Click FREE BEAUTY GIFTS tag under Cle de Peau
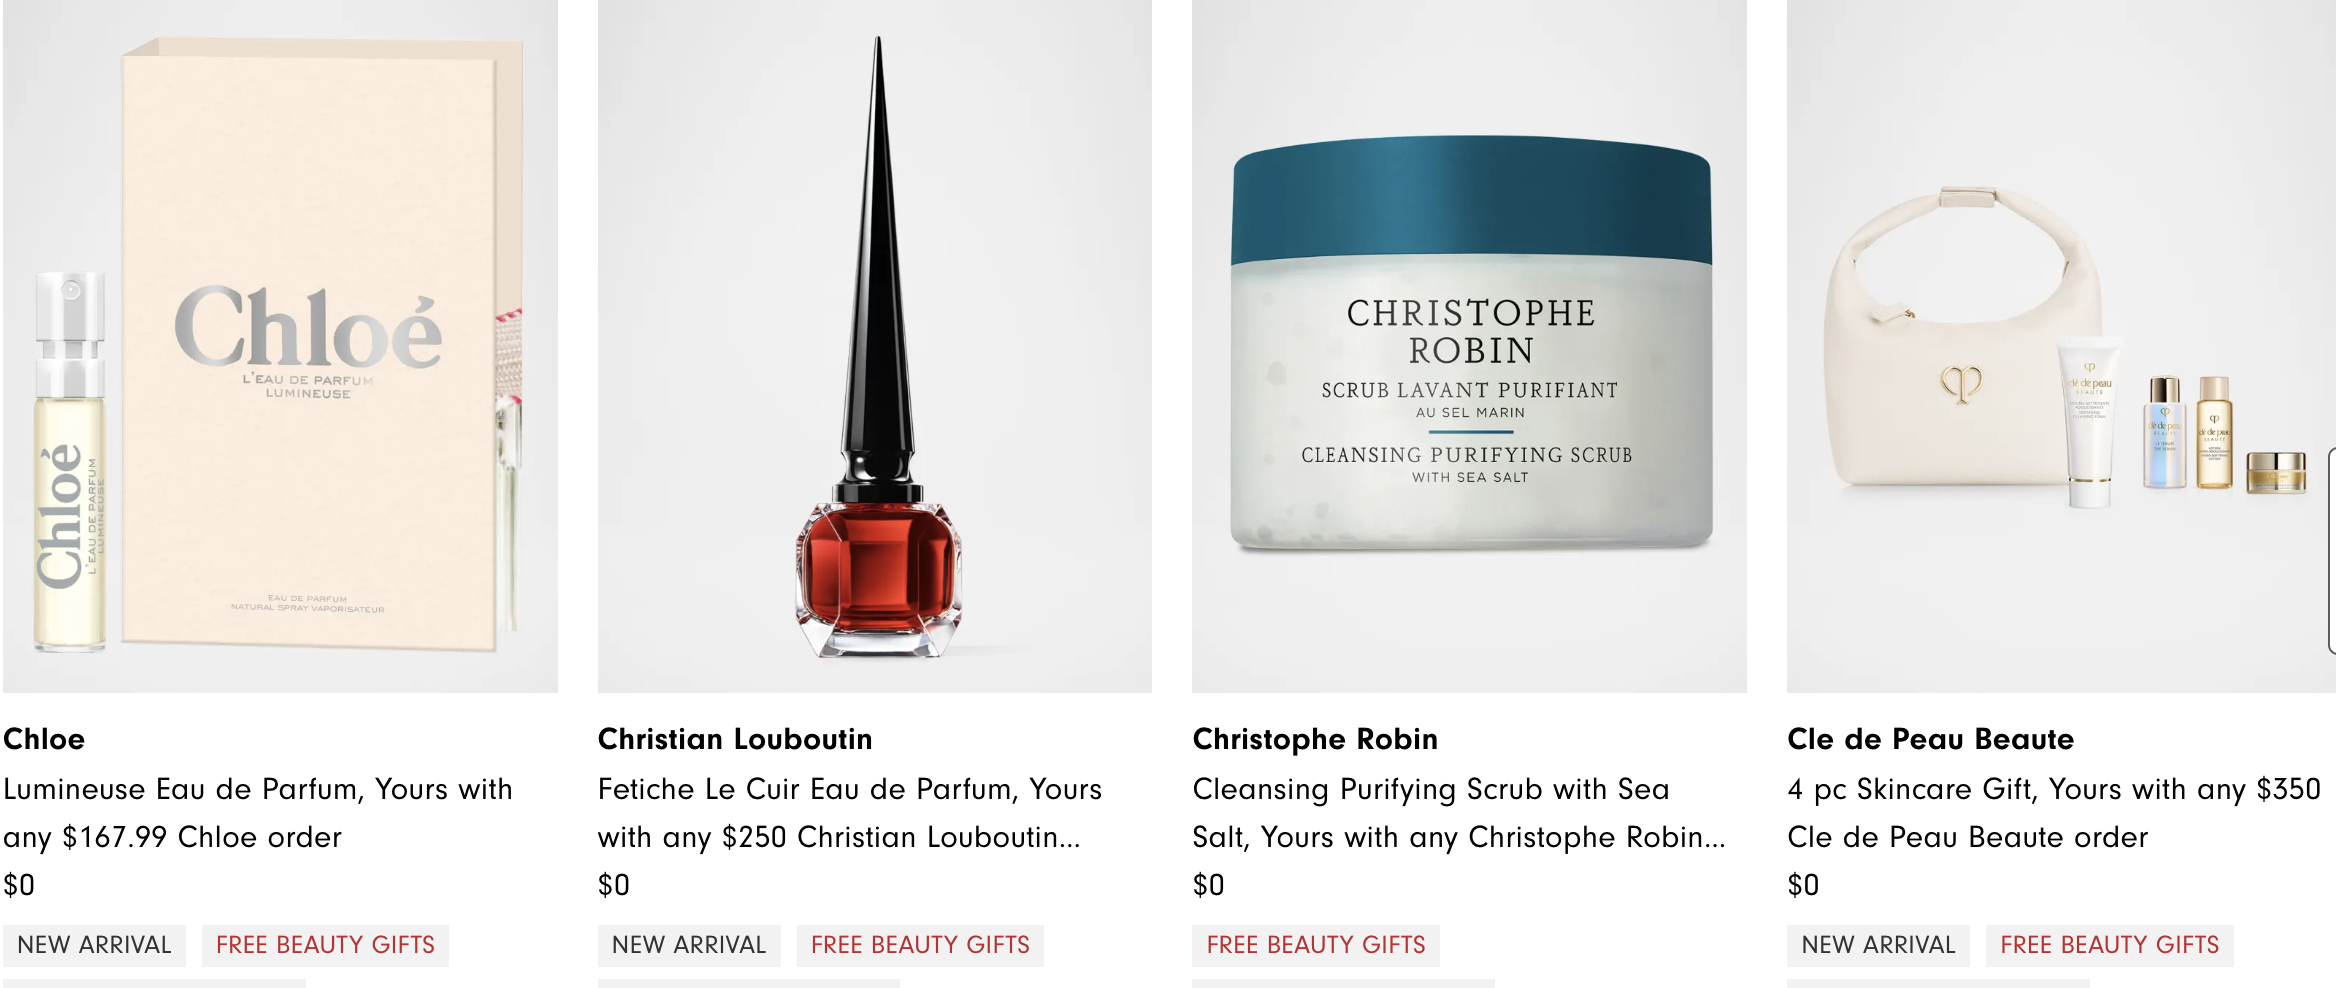Screen dimensions: 2336x988 coord(2110,945)
